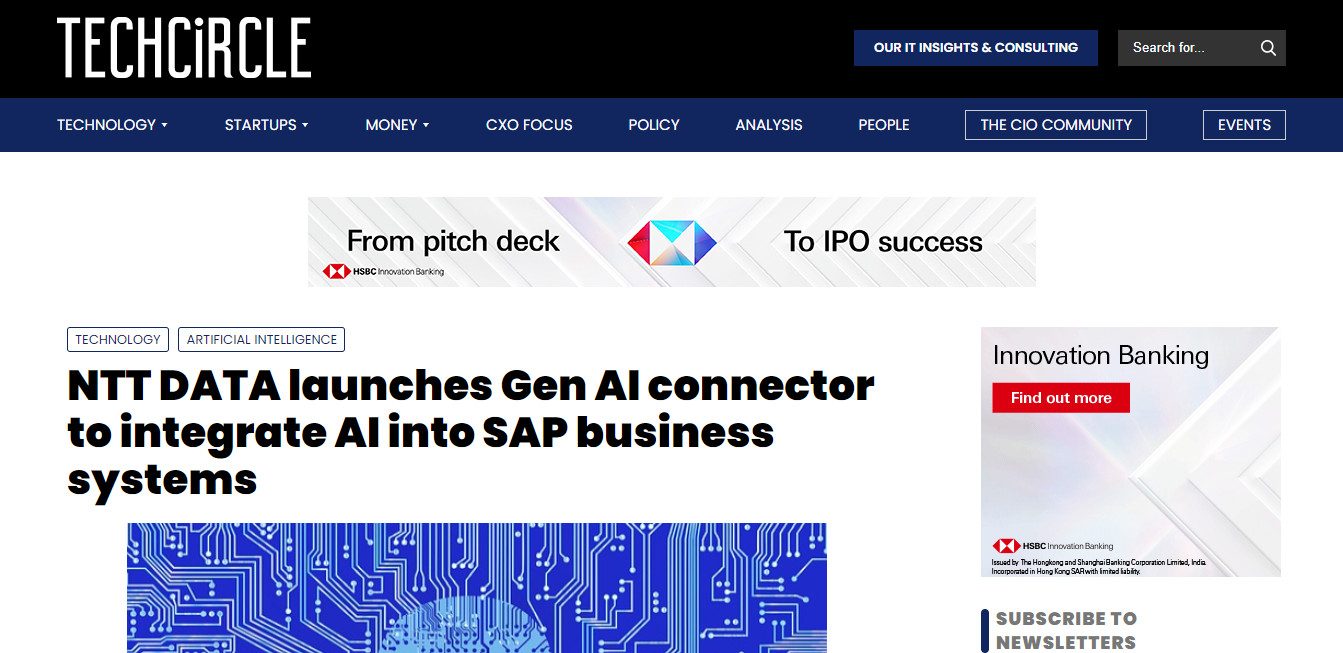Click the diamond graphic in the HSBC banner
This screenshot has height=653, width=1343.
(x=670, y=241)
